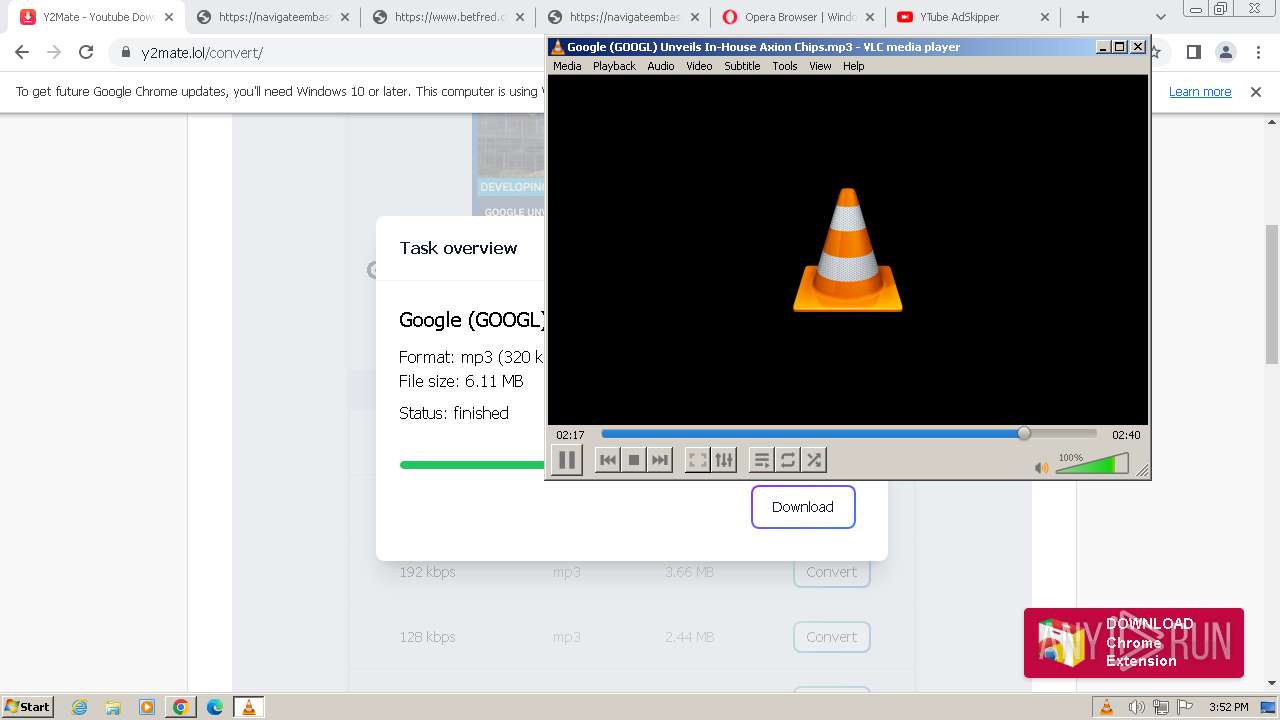The image size is (1280, 720).
Task: Toggle VLC shuffle mode
Action: coord(814,460)
